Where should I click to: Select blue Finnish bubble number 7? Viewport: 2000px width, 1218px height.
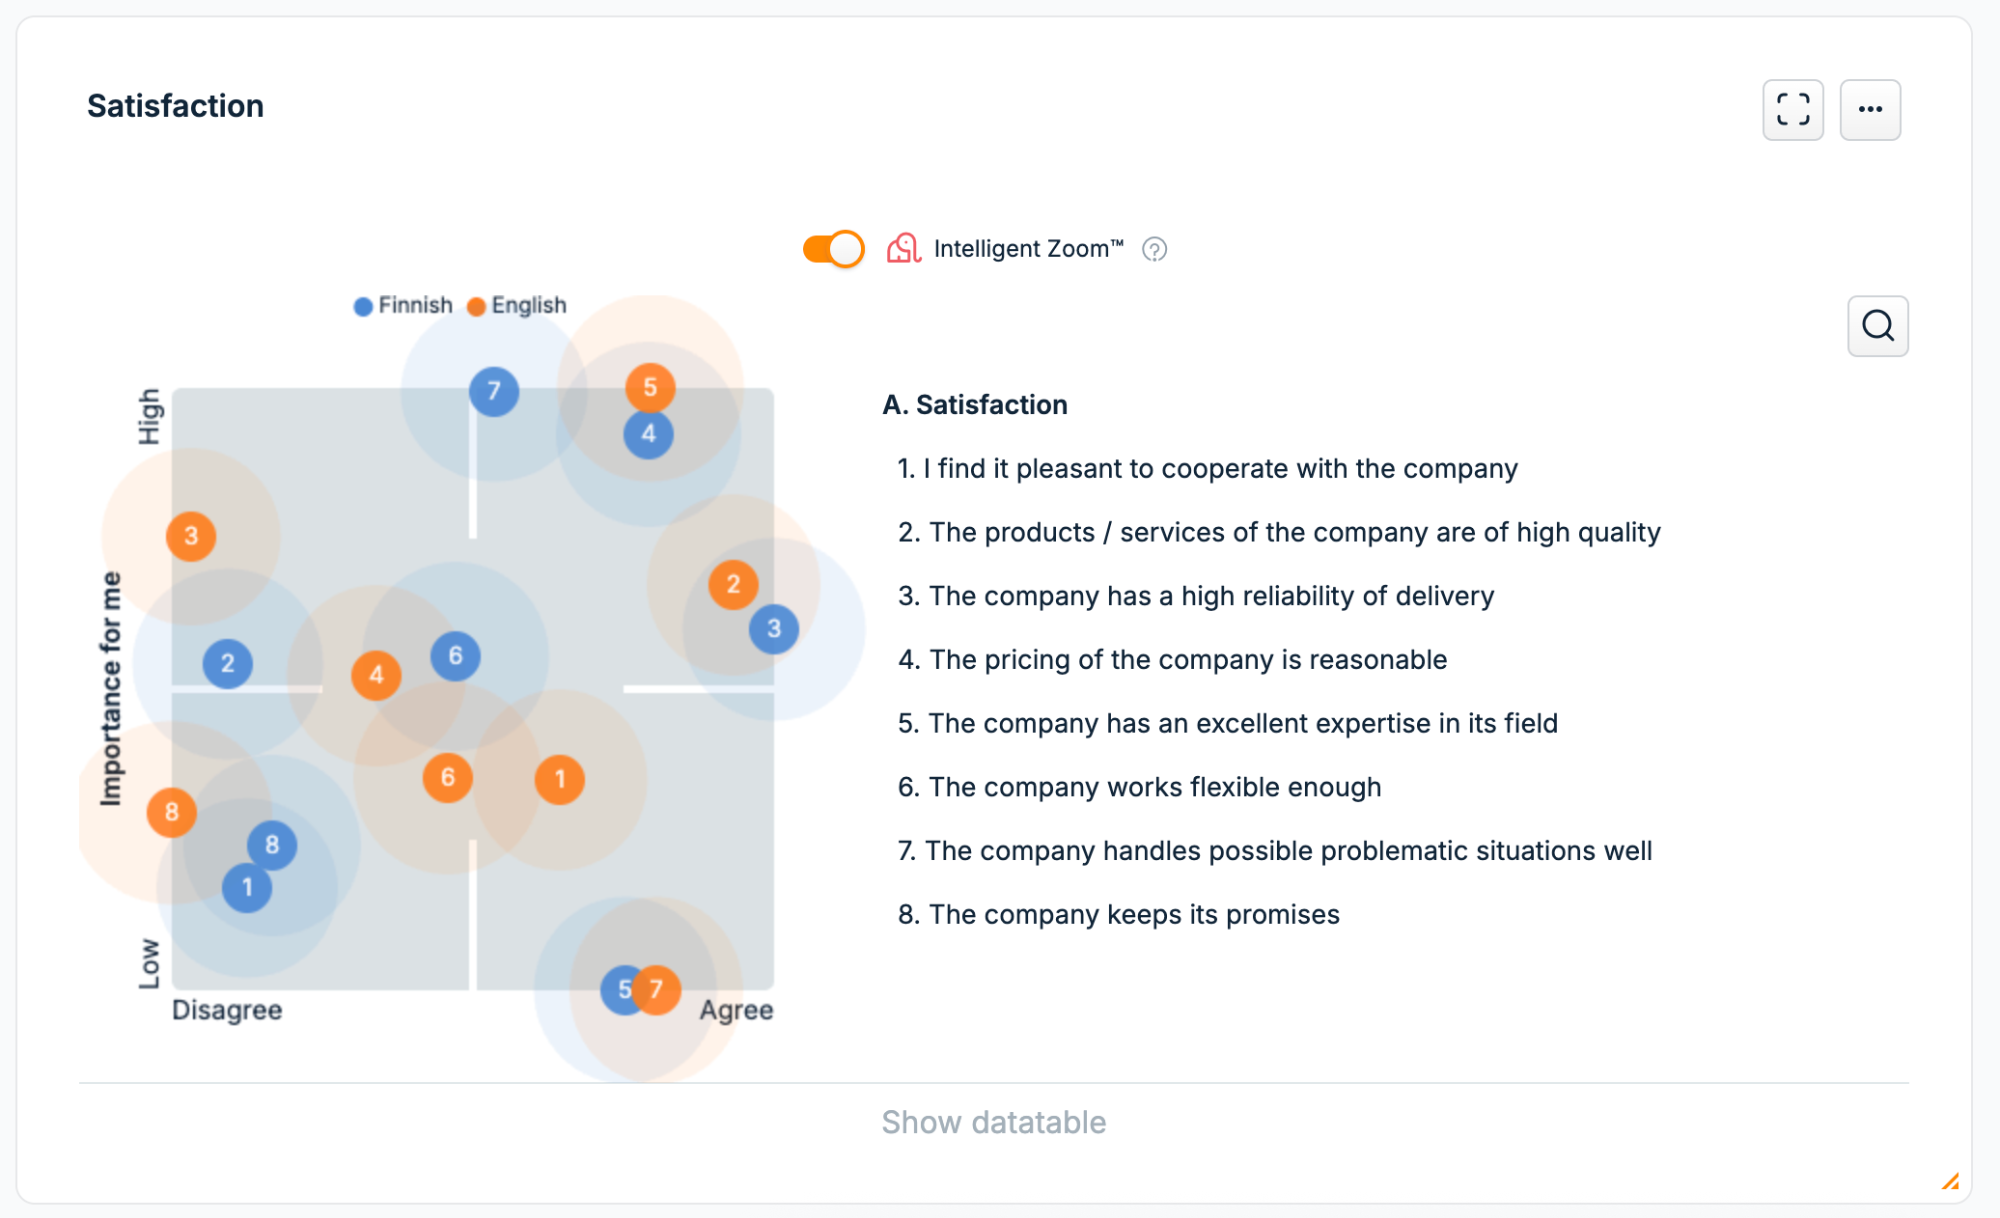click(x=494, y=391)
